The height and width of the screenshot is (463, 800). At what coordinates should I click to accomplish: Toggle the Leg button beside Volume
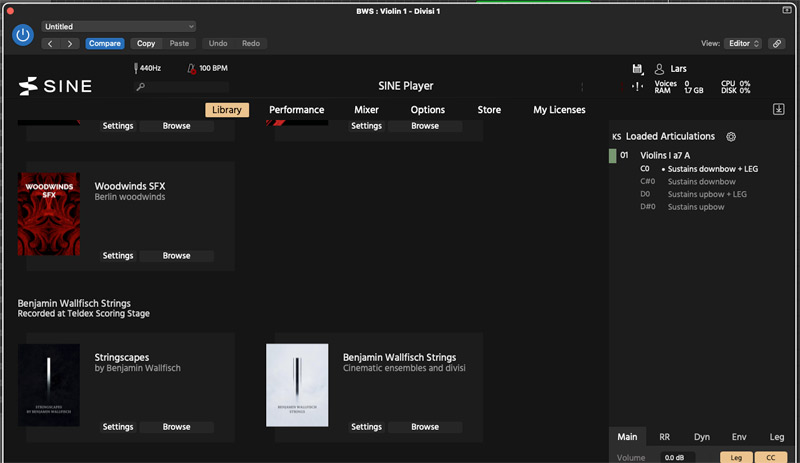(x=735, y=457)
